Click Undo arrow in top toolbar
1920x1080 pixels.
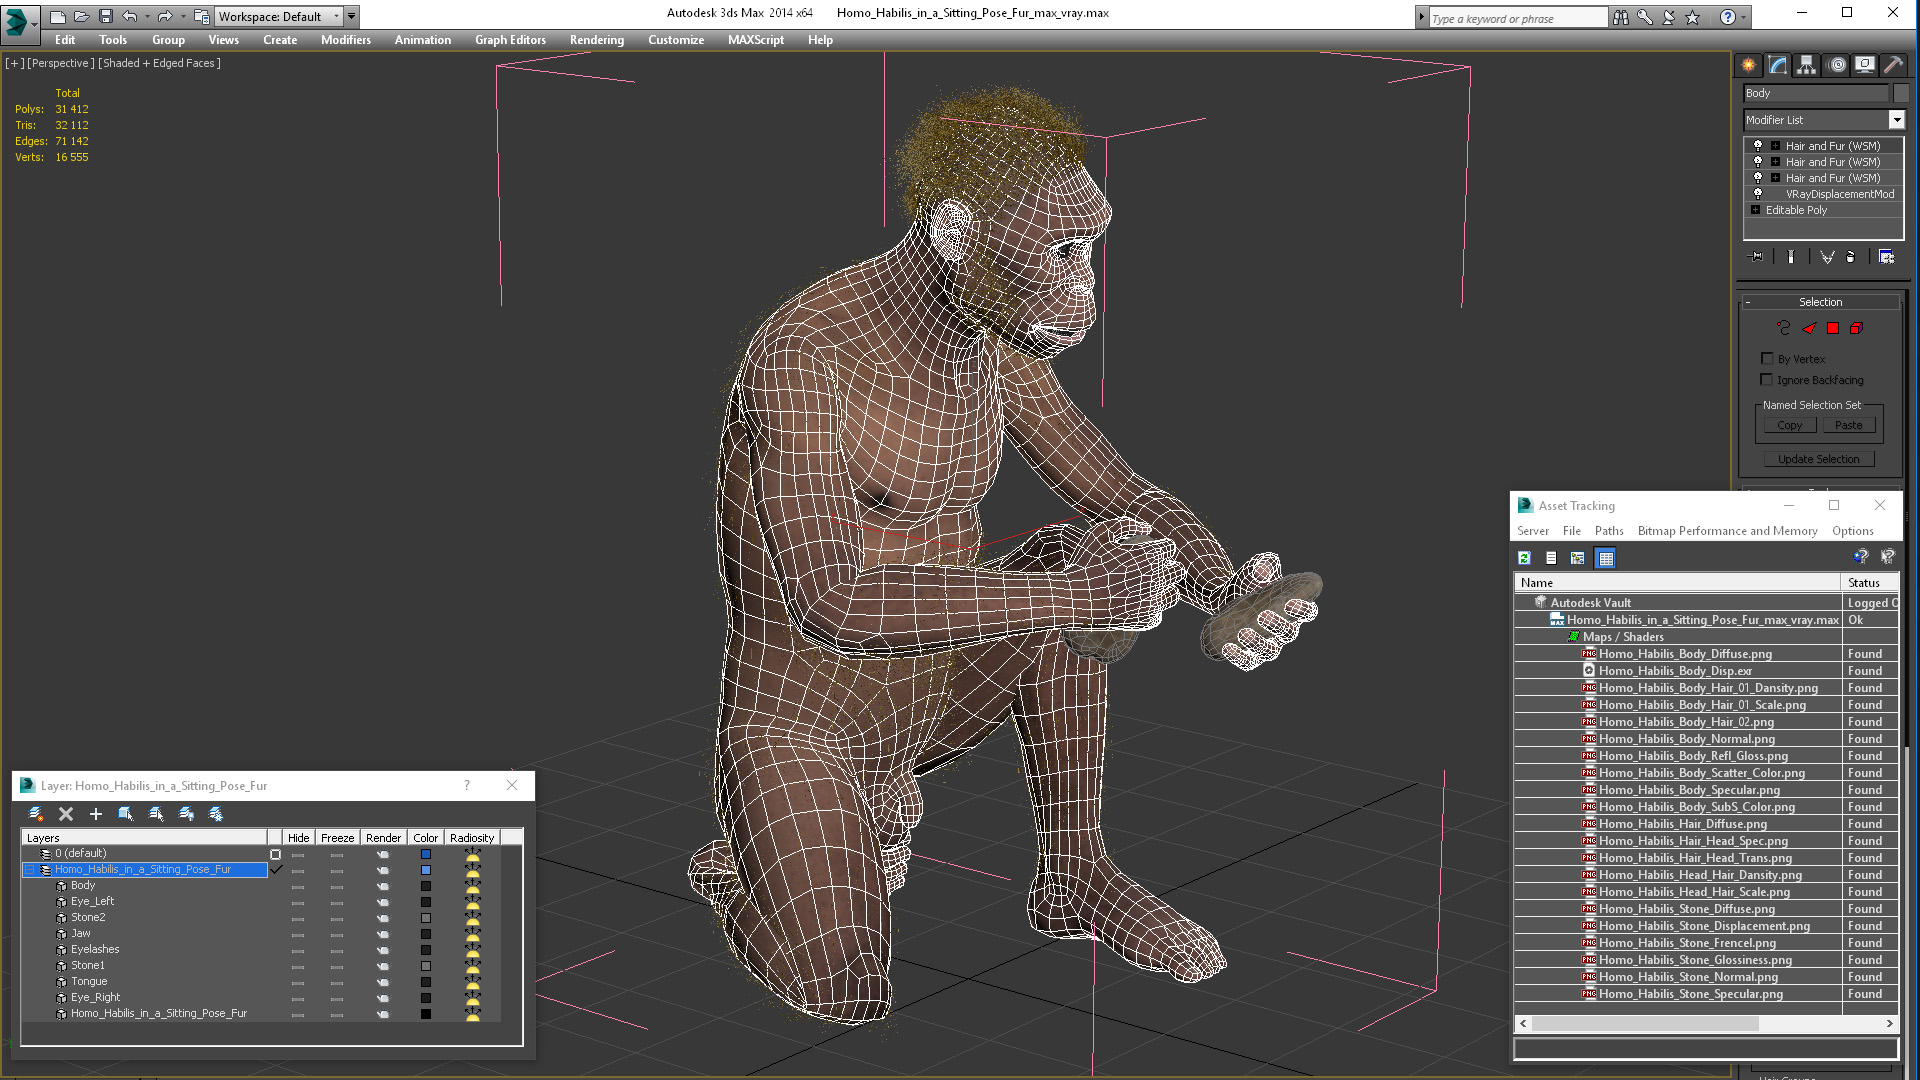[129, 16]
